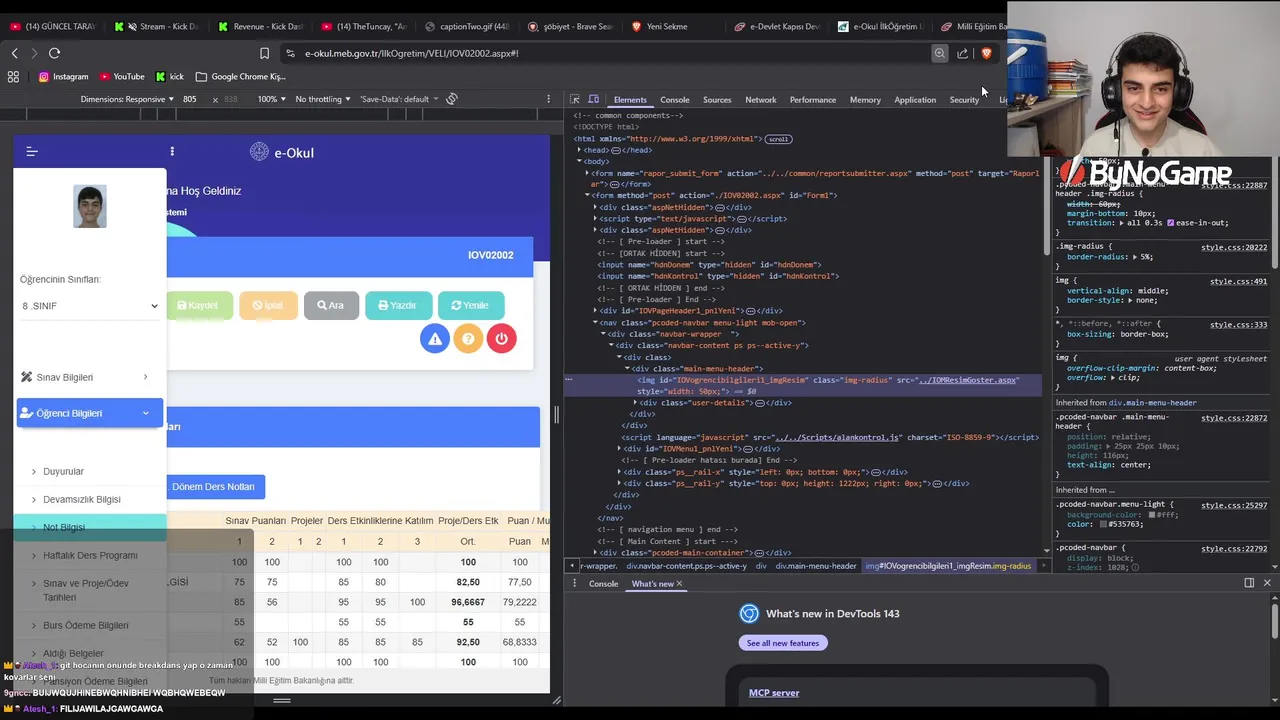Select the Console tab in the bottom drawer
1280x720 pixels.
coord(603,584)
